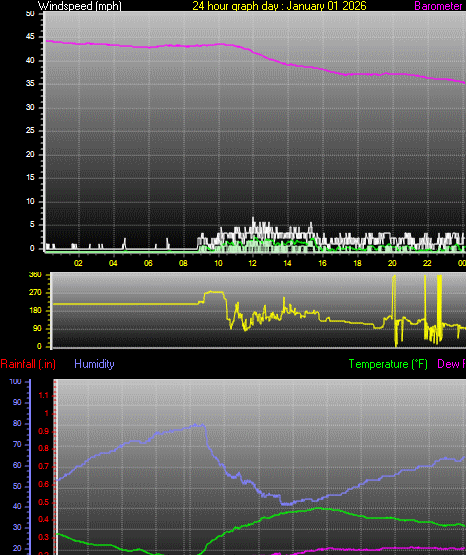Click hour label 18 on time axis
Viewport: 466px width, 555px height.
coord(357,263)
